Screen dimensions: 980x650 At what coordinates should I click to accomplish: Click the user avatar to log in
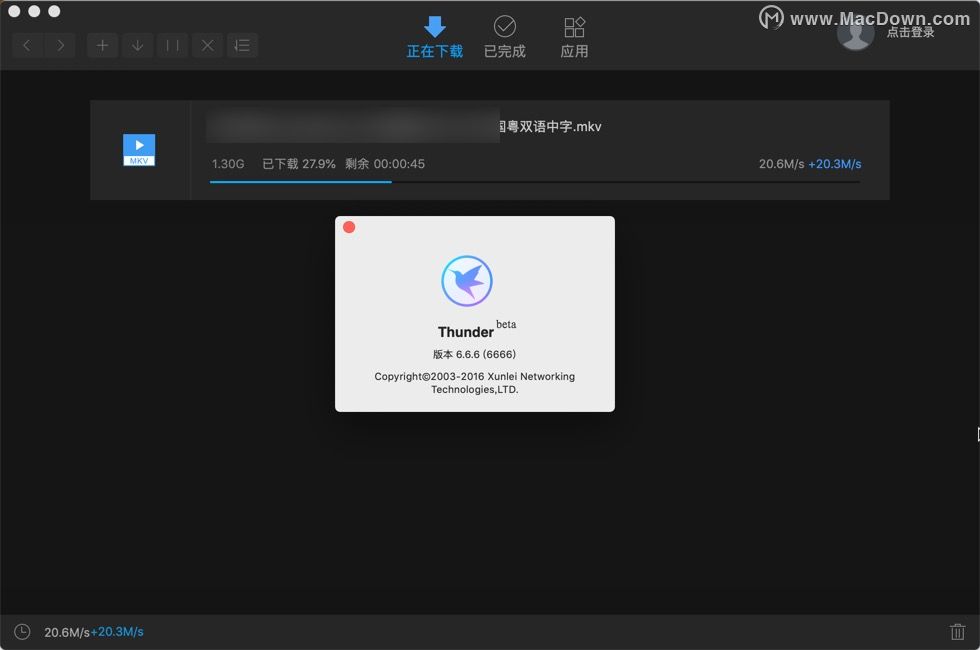pyautogui.click(x=856, y=32)
